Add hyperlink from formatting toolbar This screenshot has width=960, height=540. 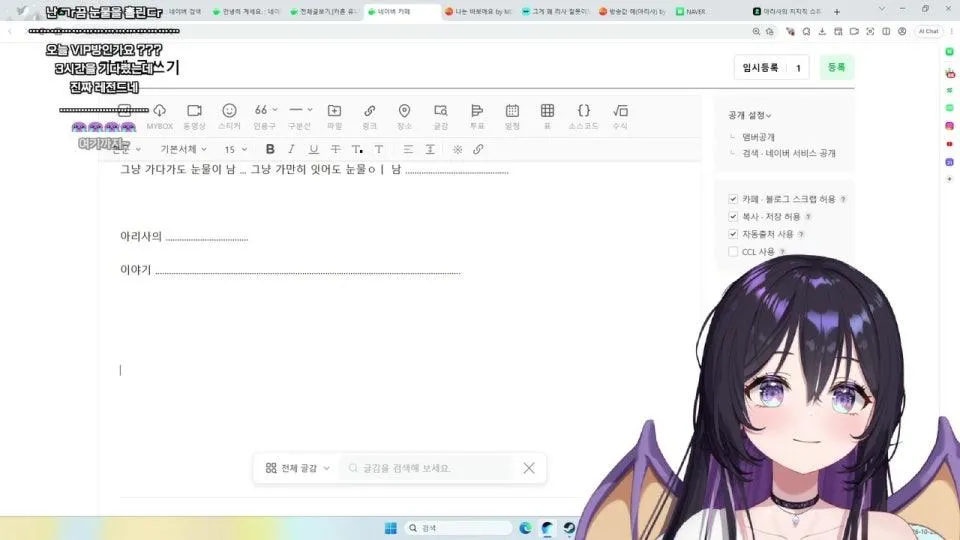click(x=478, y=149)
